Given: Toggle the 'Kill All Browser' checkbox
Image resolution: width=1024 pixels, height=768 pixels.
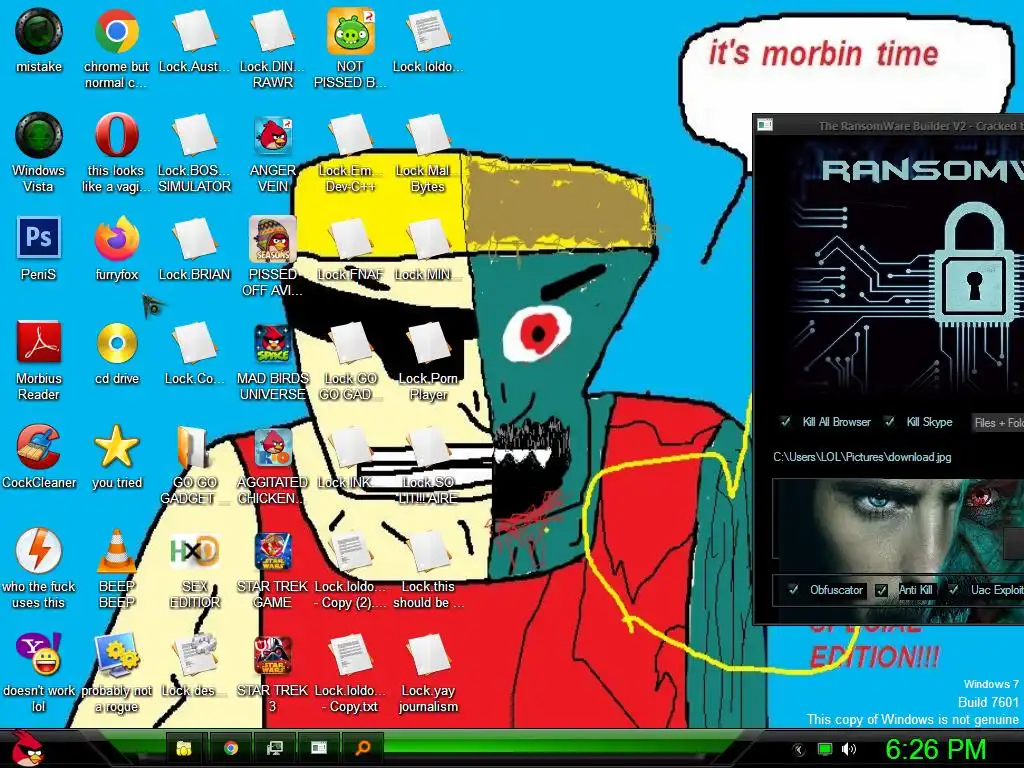Looking at the screenshot, I should (x=786, y=422).
